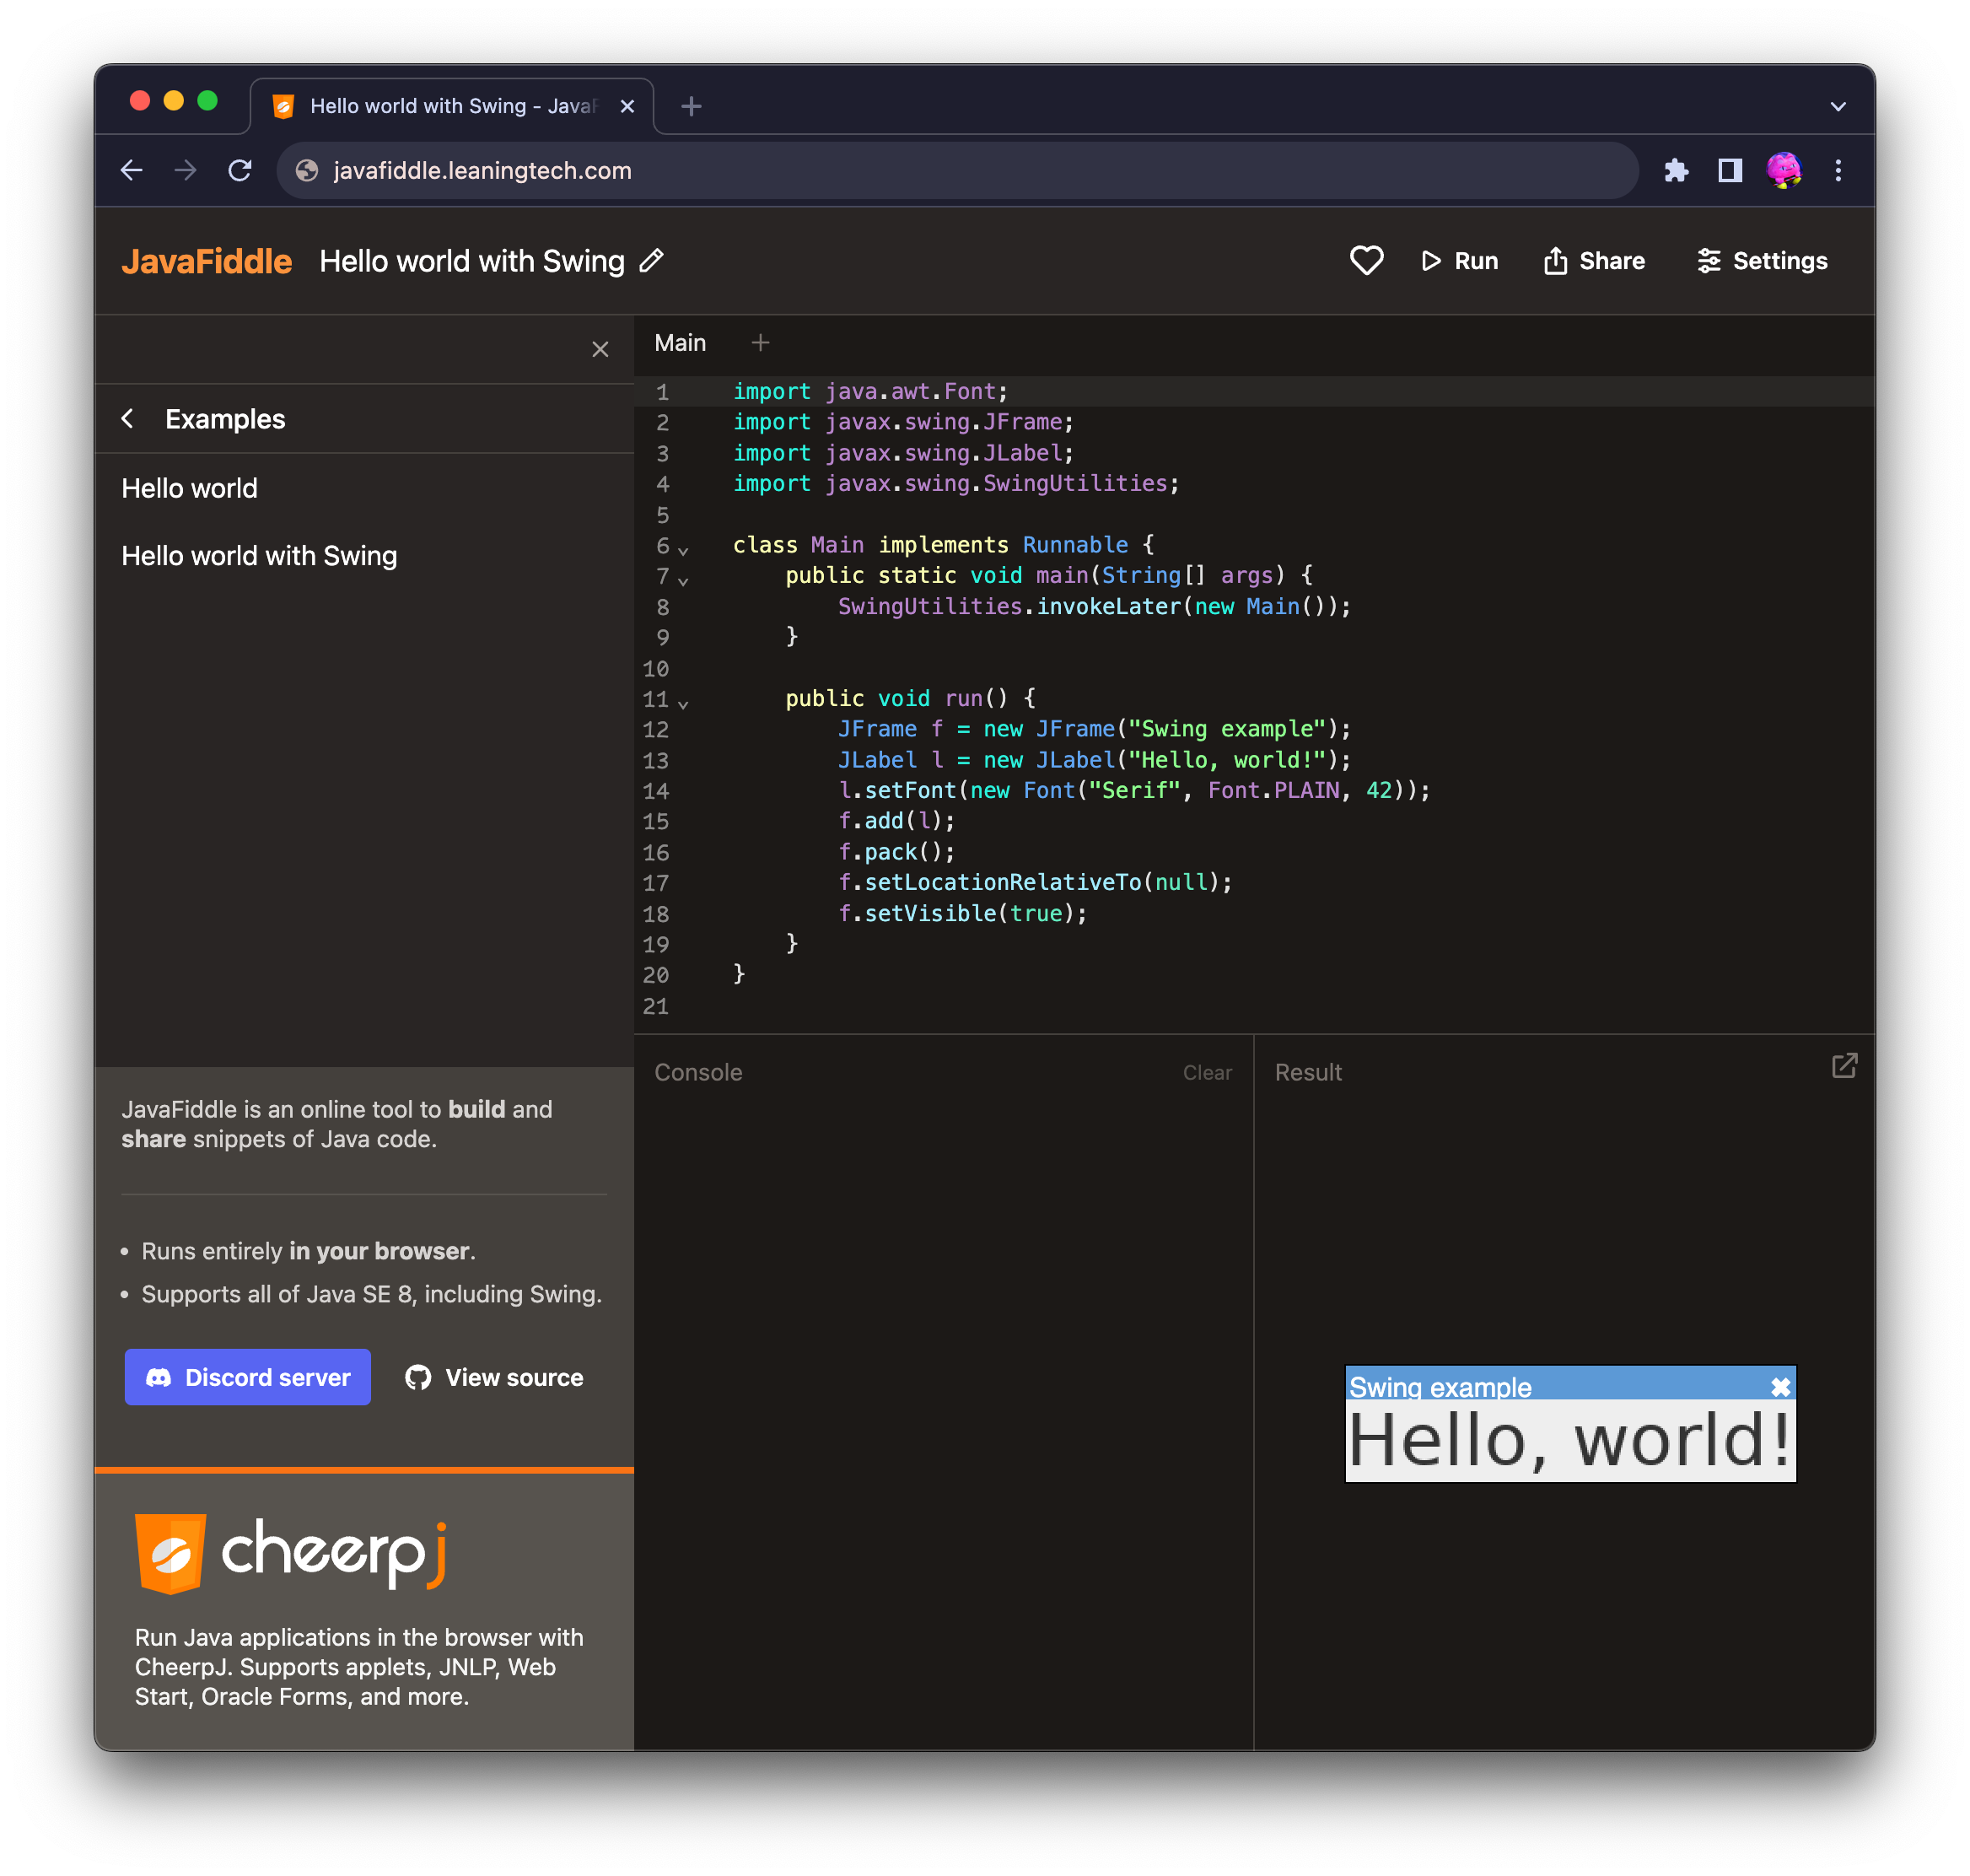This screenshot has height=1876, width=1970.
Task: Open result in new window icon
Action: pos(1844,1066)
